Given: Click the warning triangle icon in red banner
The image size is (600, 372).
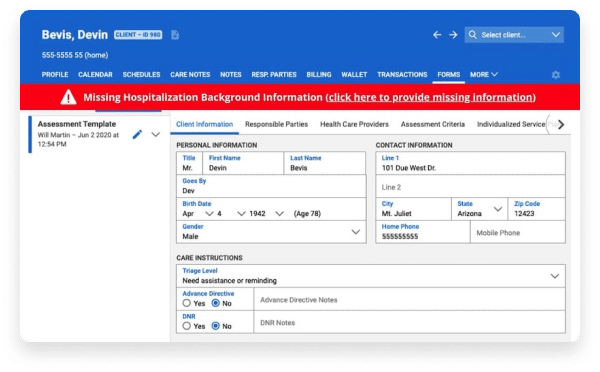Looking at the screenshot, I should point(68,97).
